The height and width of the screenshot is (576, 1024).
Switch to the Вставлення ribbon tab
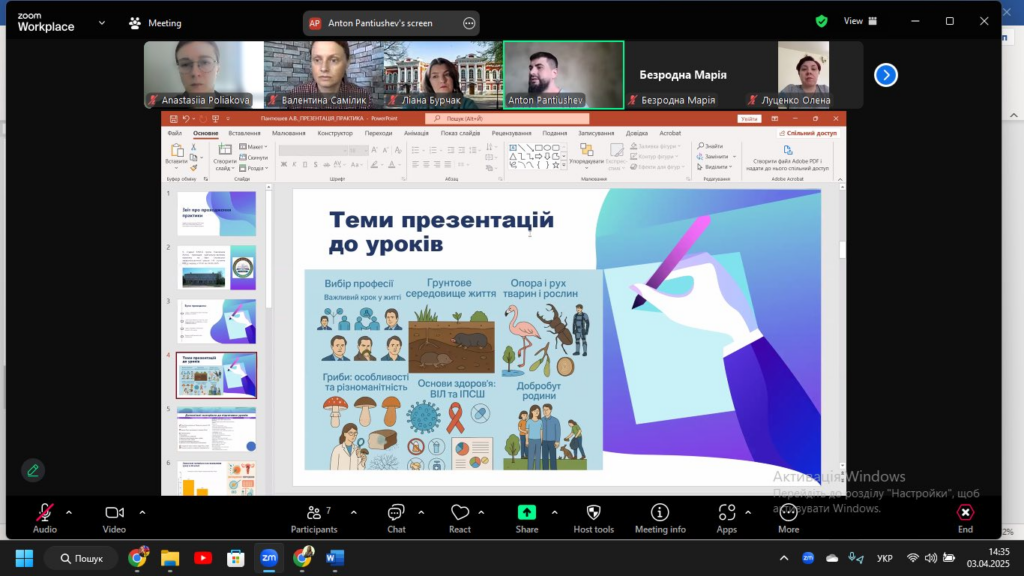point(244,133)
